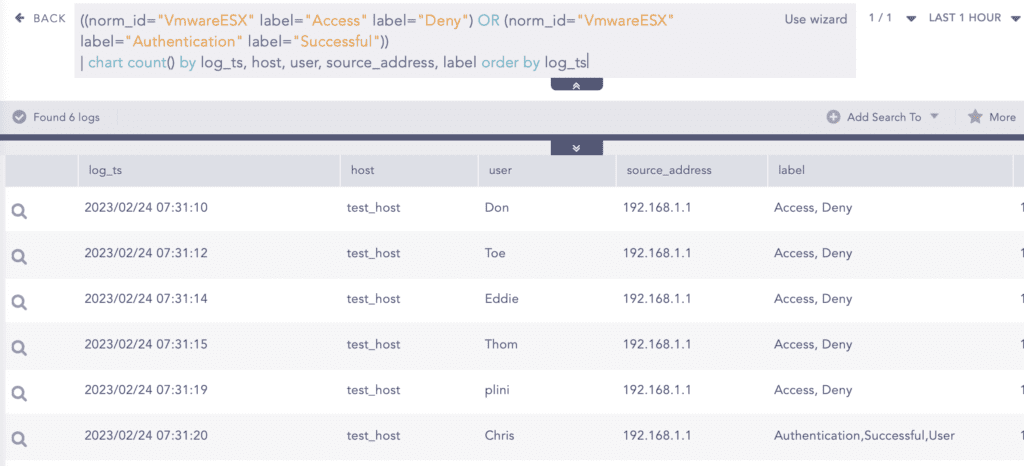Click the checkmark icon beside Found 6 logs
This screenshot has width=1024, height=466.
(19, 117)
